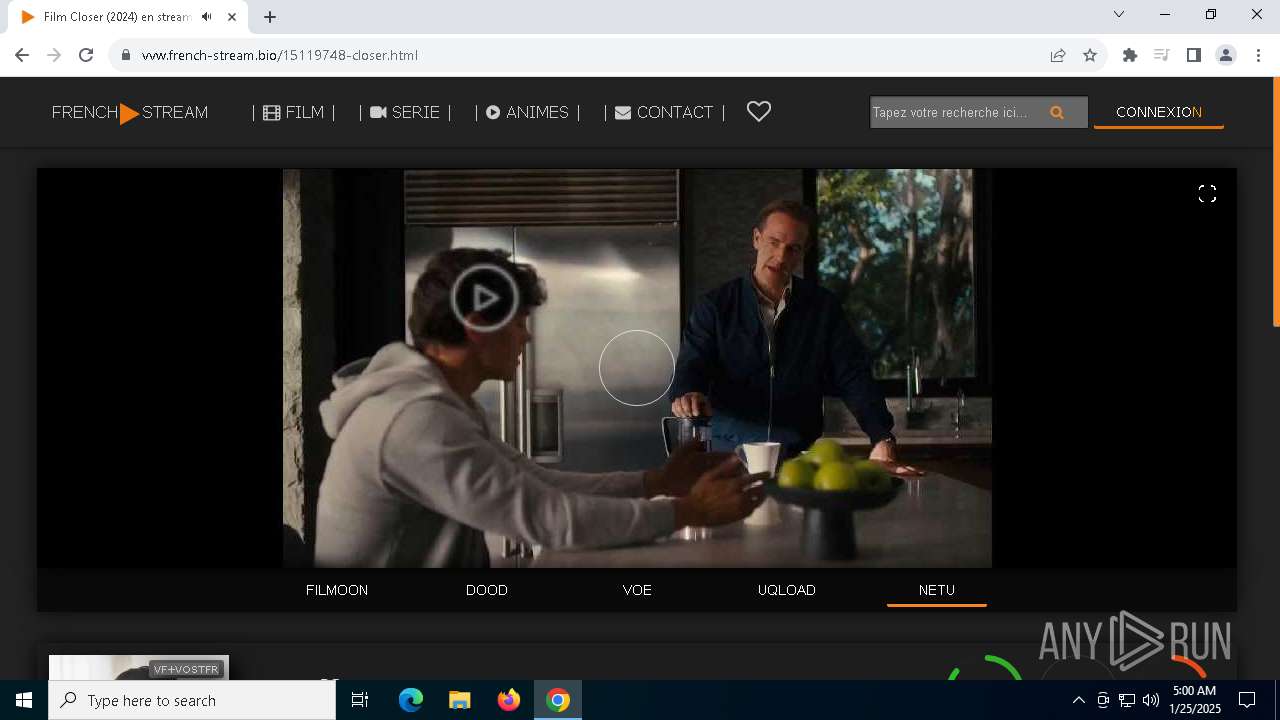Play the Closer video
Viewport: 1280px width, 720px height.
pyautogui.click(x=484, y=298)
